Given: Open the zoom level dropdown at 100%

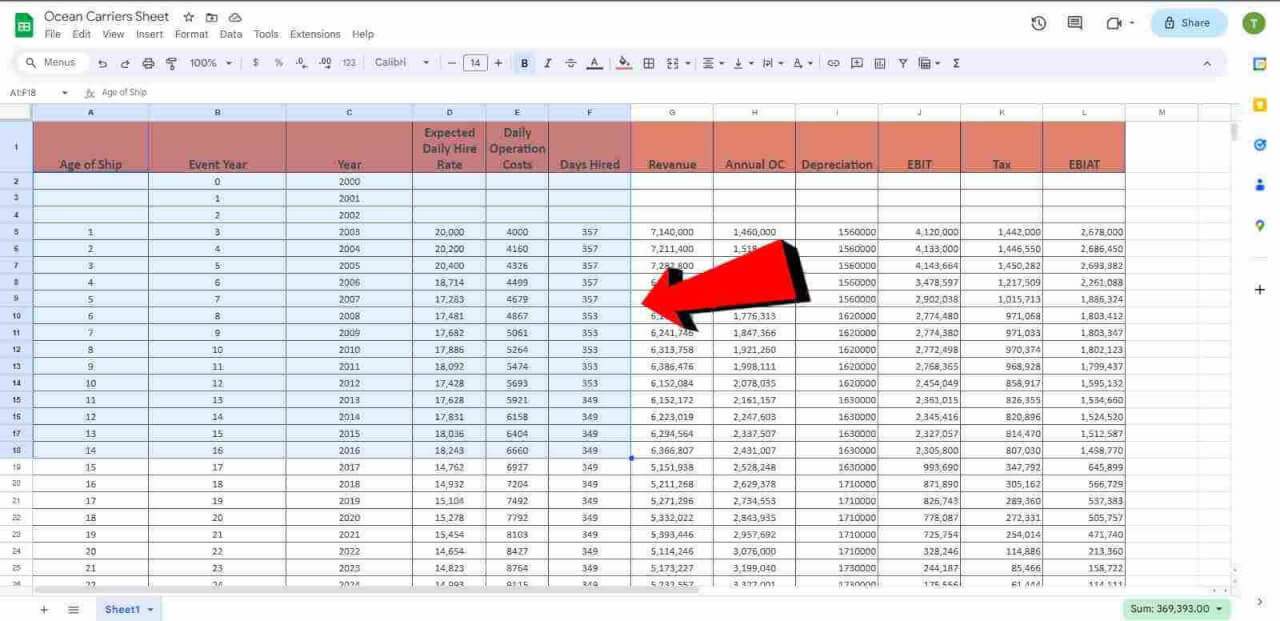Looking at the screenshot, I should point(209,62).
